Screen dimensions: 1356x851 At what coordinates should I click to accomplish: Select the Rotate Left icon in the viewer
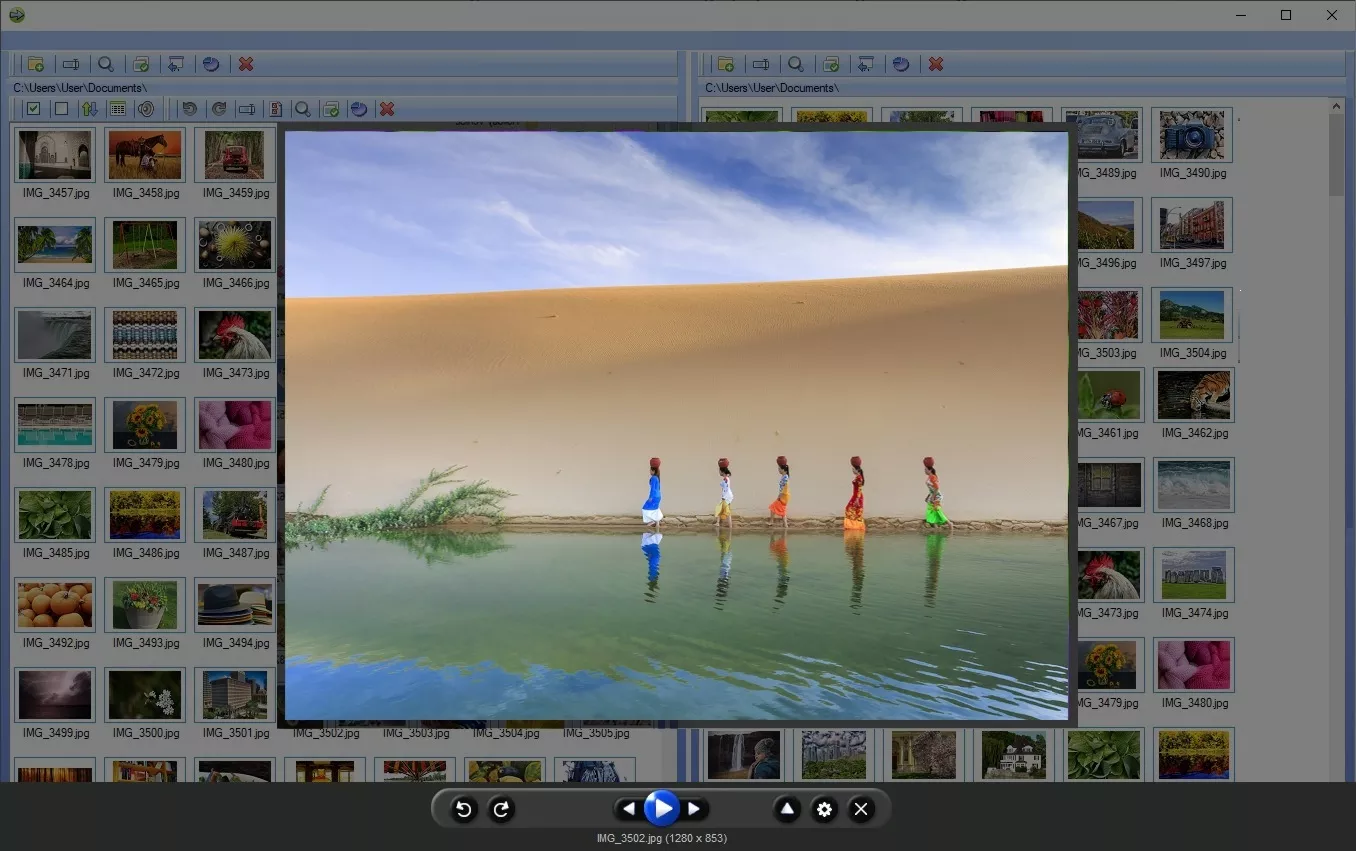pyautogui.click(x=463, y=809)
